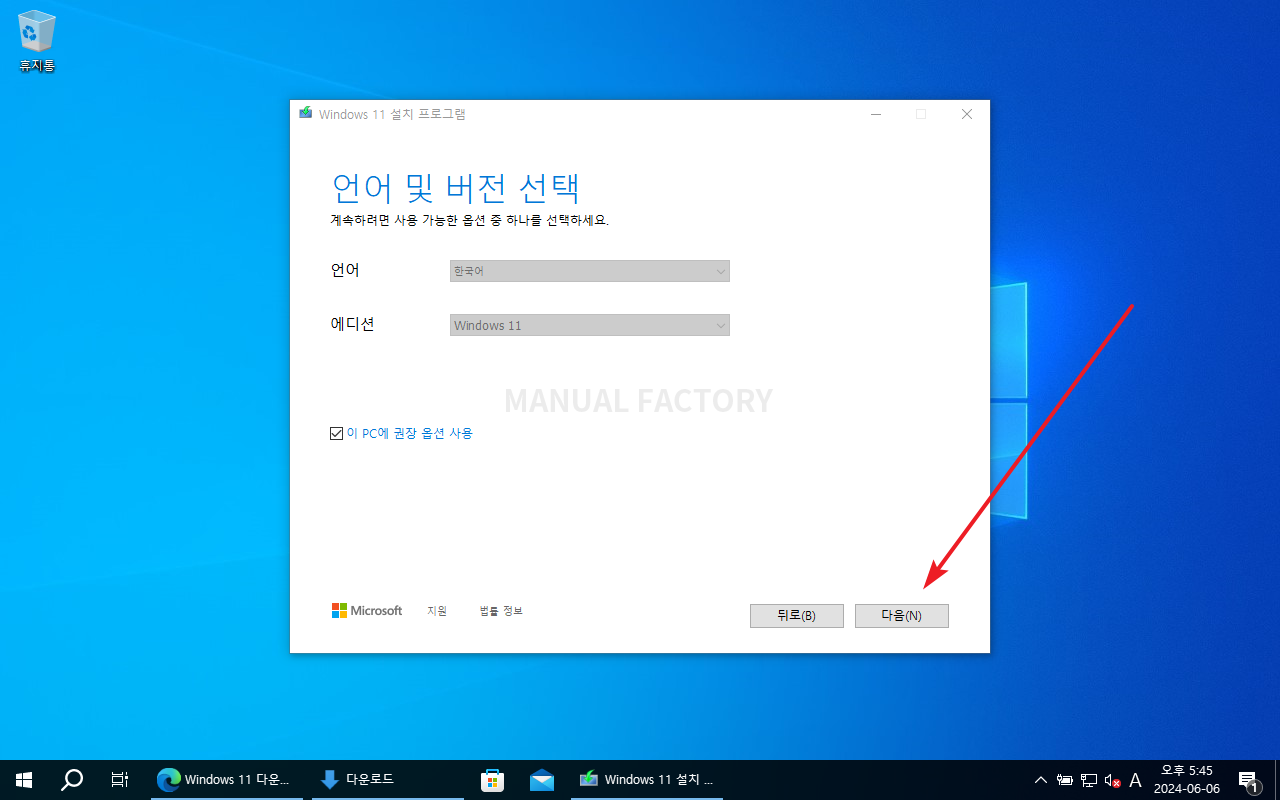Screen dimensions: 1280x800
Task: Open the 법률 정보 legal link
Action: [x=501, y=611]
